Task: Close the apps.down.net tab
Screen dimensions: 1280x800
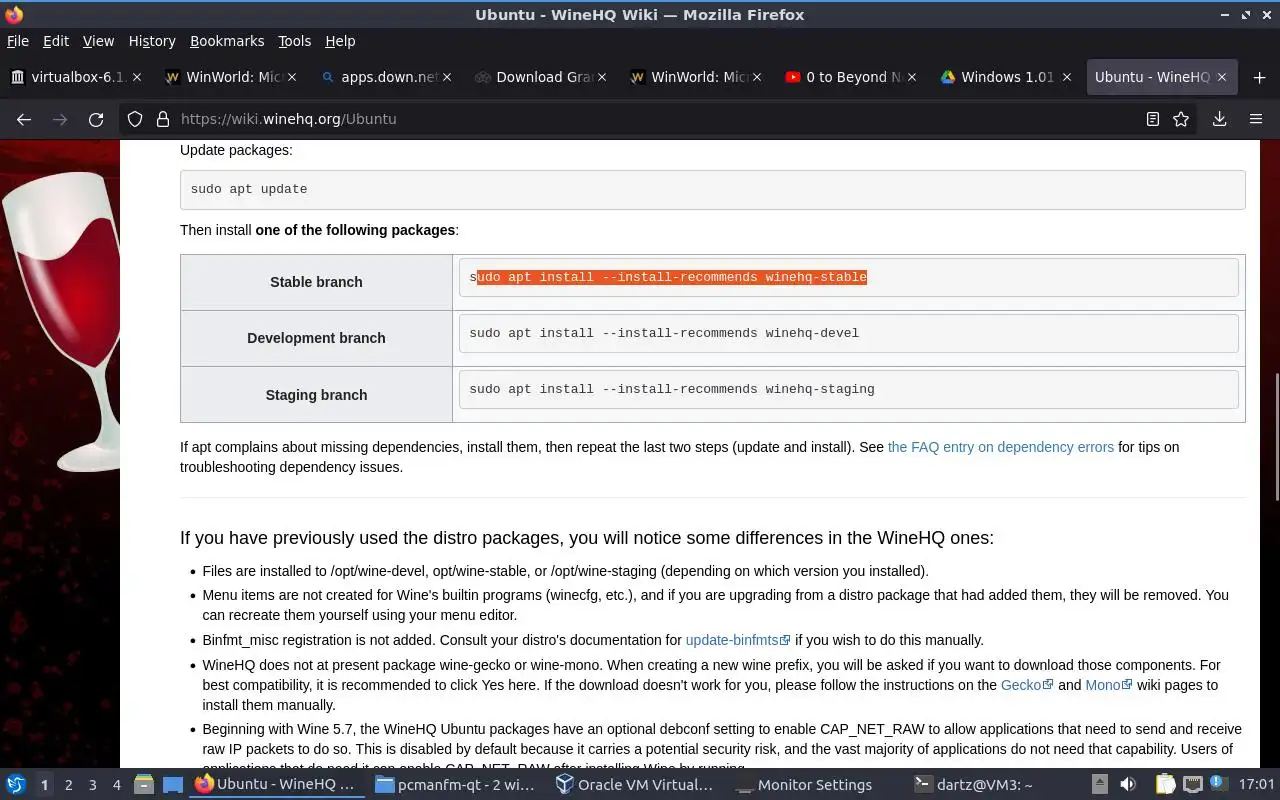Action: (447, 77)
